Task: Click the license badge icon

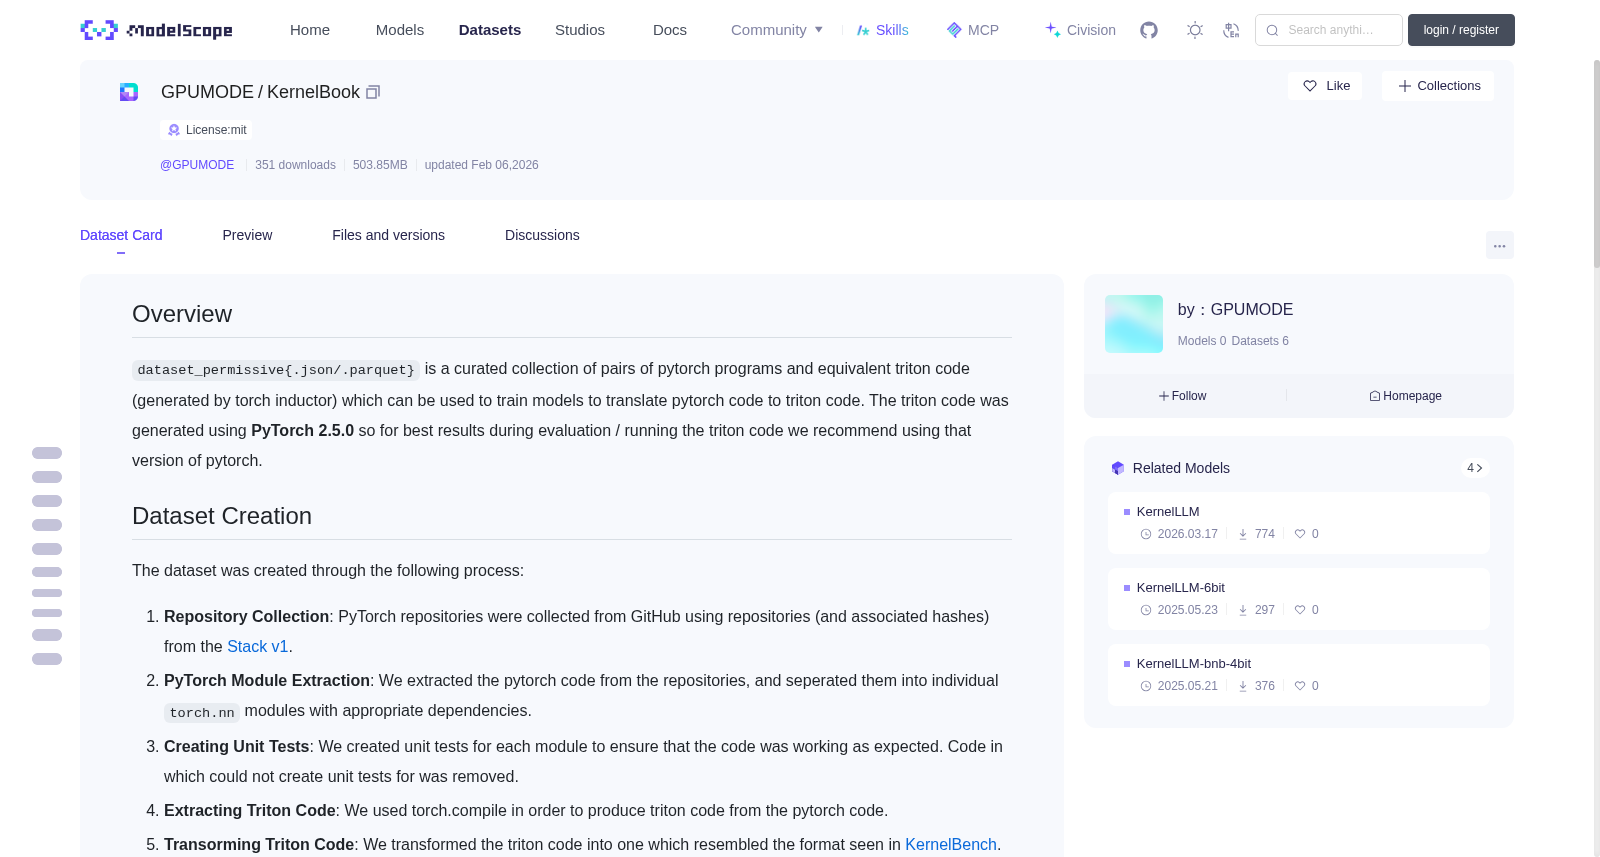Action: coord(174,130)
